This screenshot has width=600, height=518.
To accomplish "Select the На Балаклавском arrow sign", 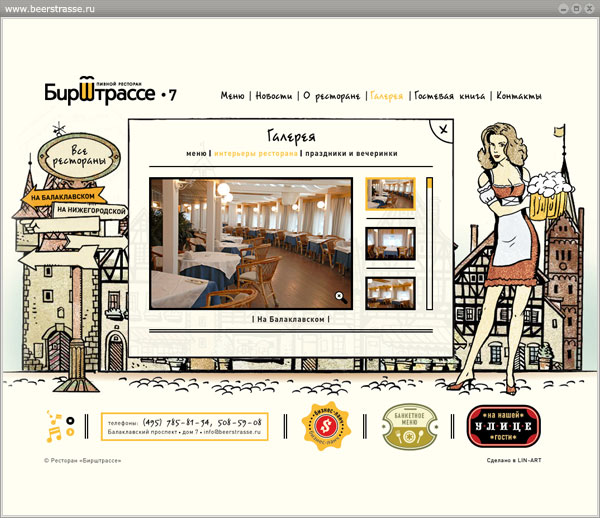I will coord(64,197).
